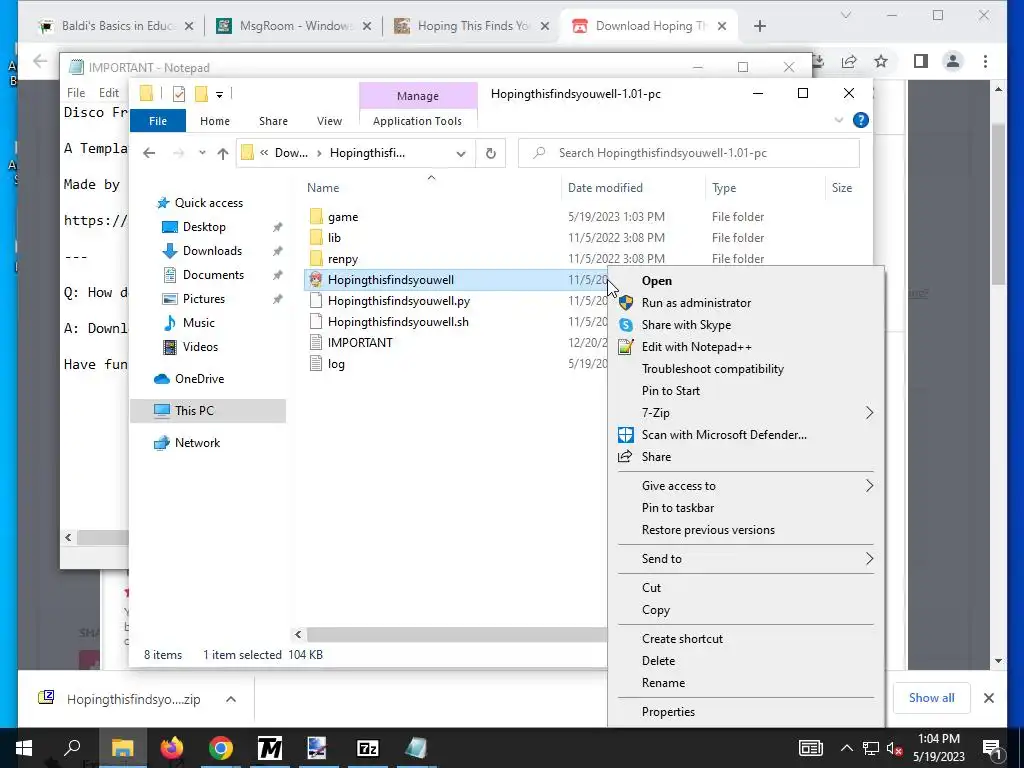
Task: Go up one folder level
Action: click(x=223, y=153)
